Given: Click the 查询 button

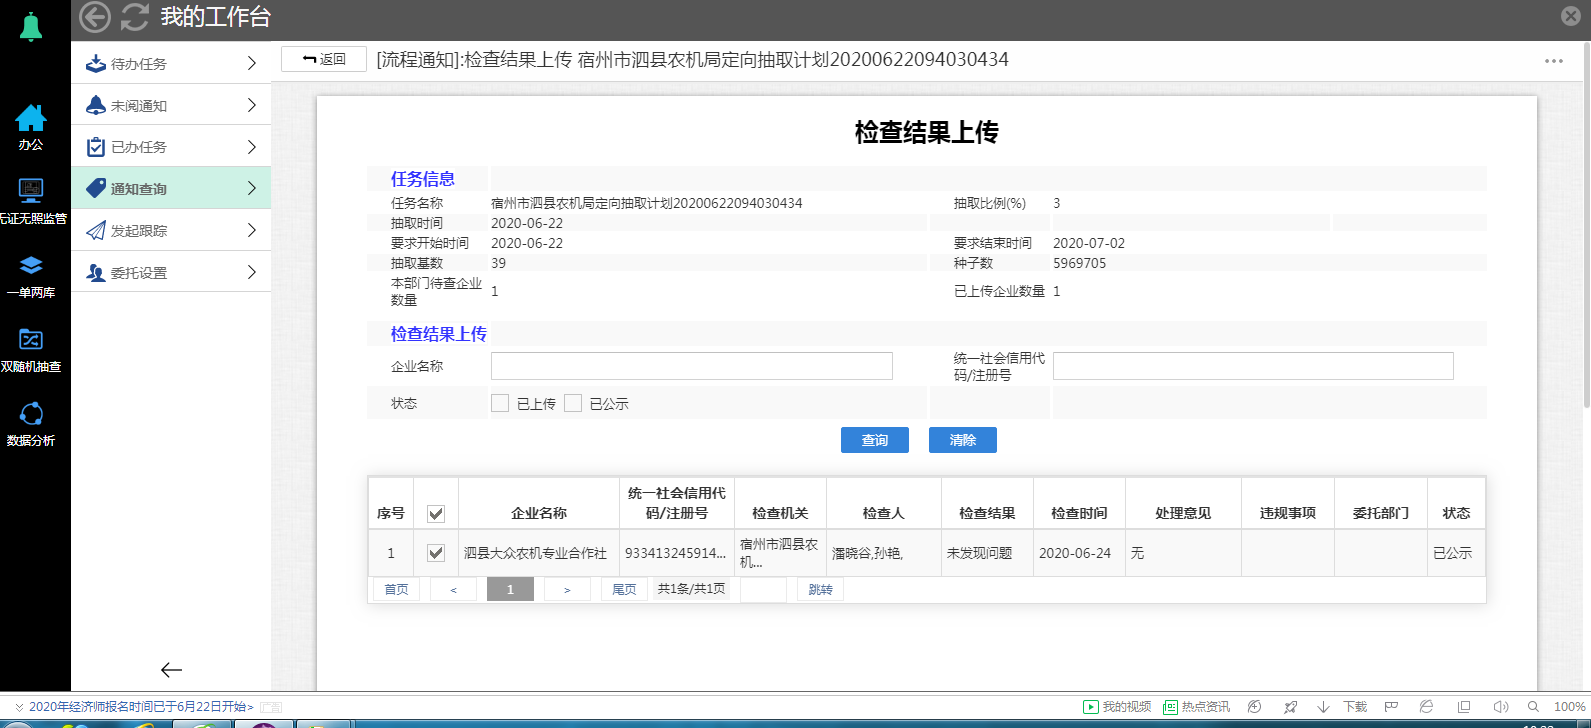Looking at the screenshot, I should coord(875,440).
